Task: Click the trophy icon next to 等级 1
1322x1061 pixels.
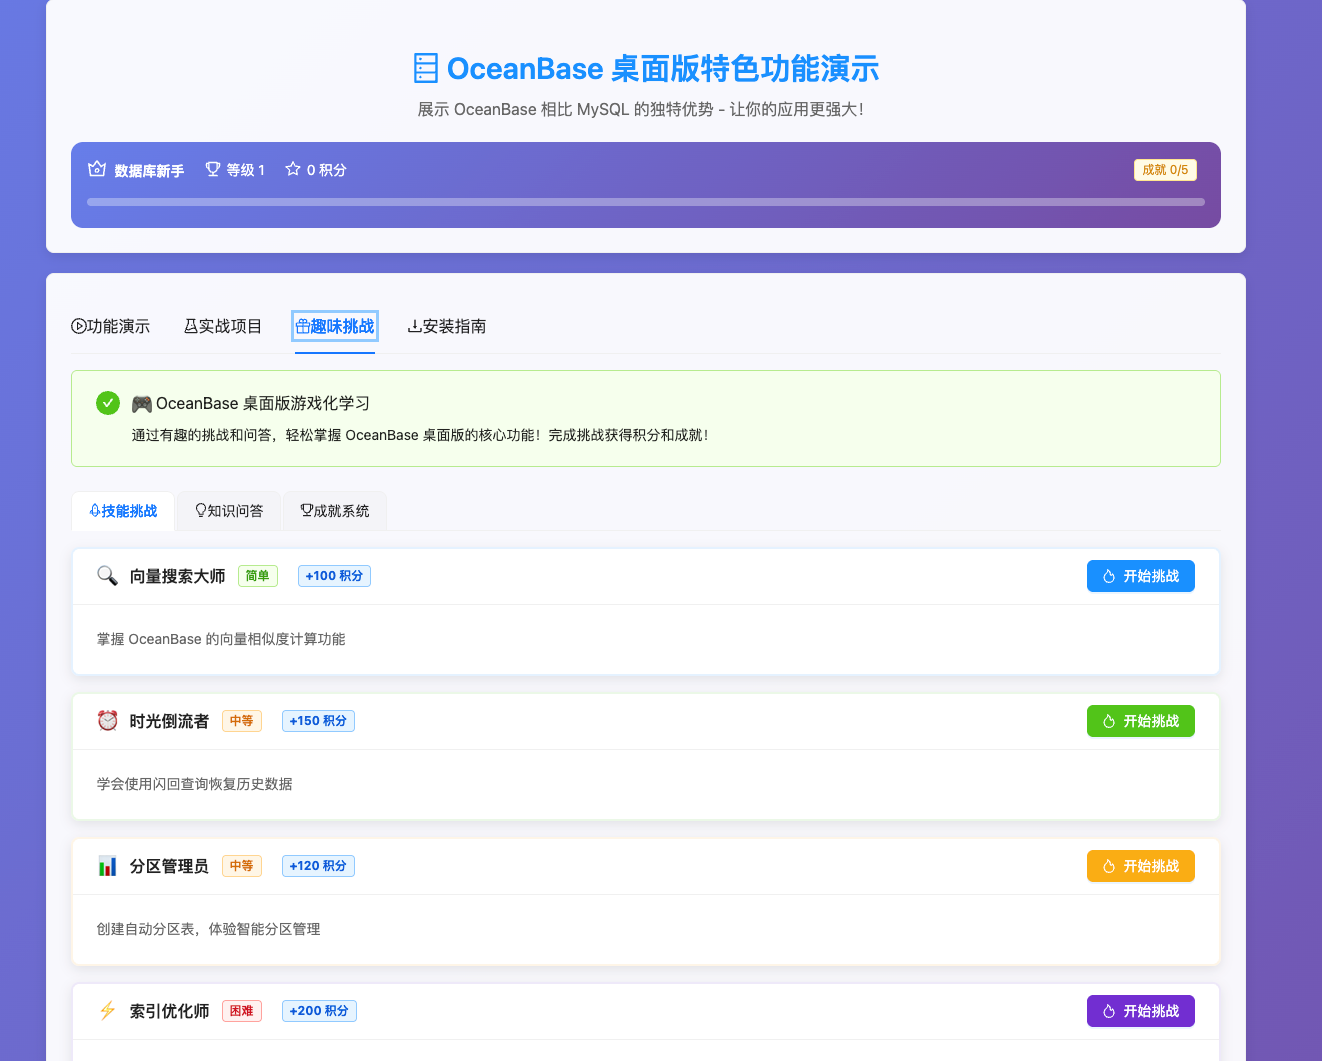Action: pyautogui.click(x=212, y=169)
